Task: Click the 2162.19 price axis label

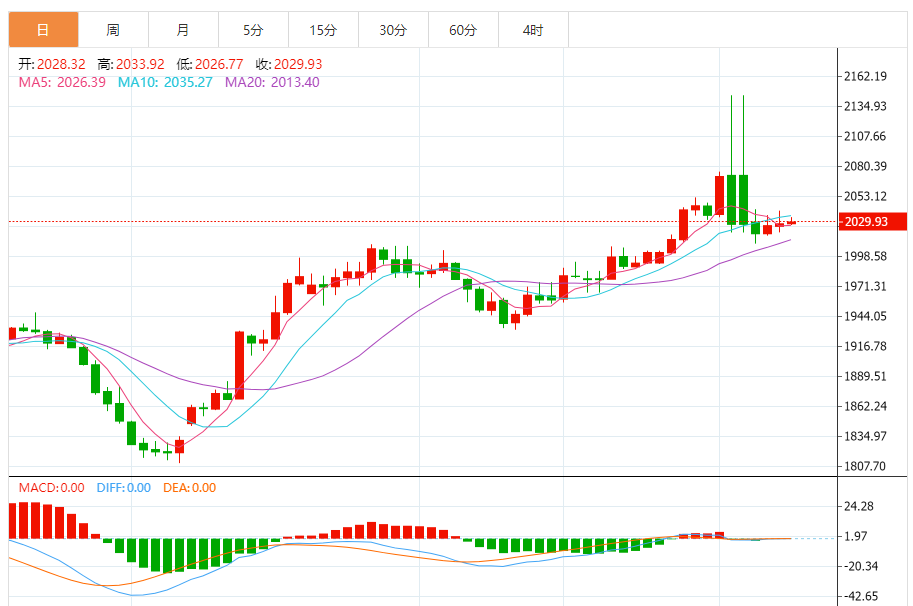Action: tap(865, 76)
